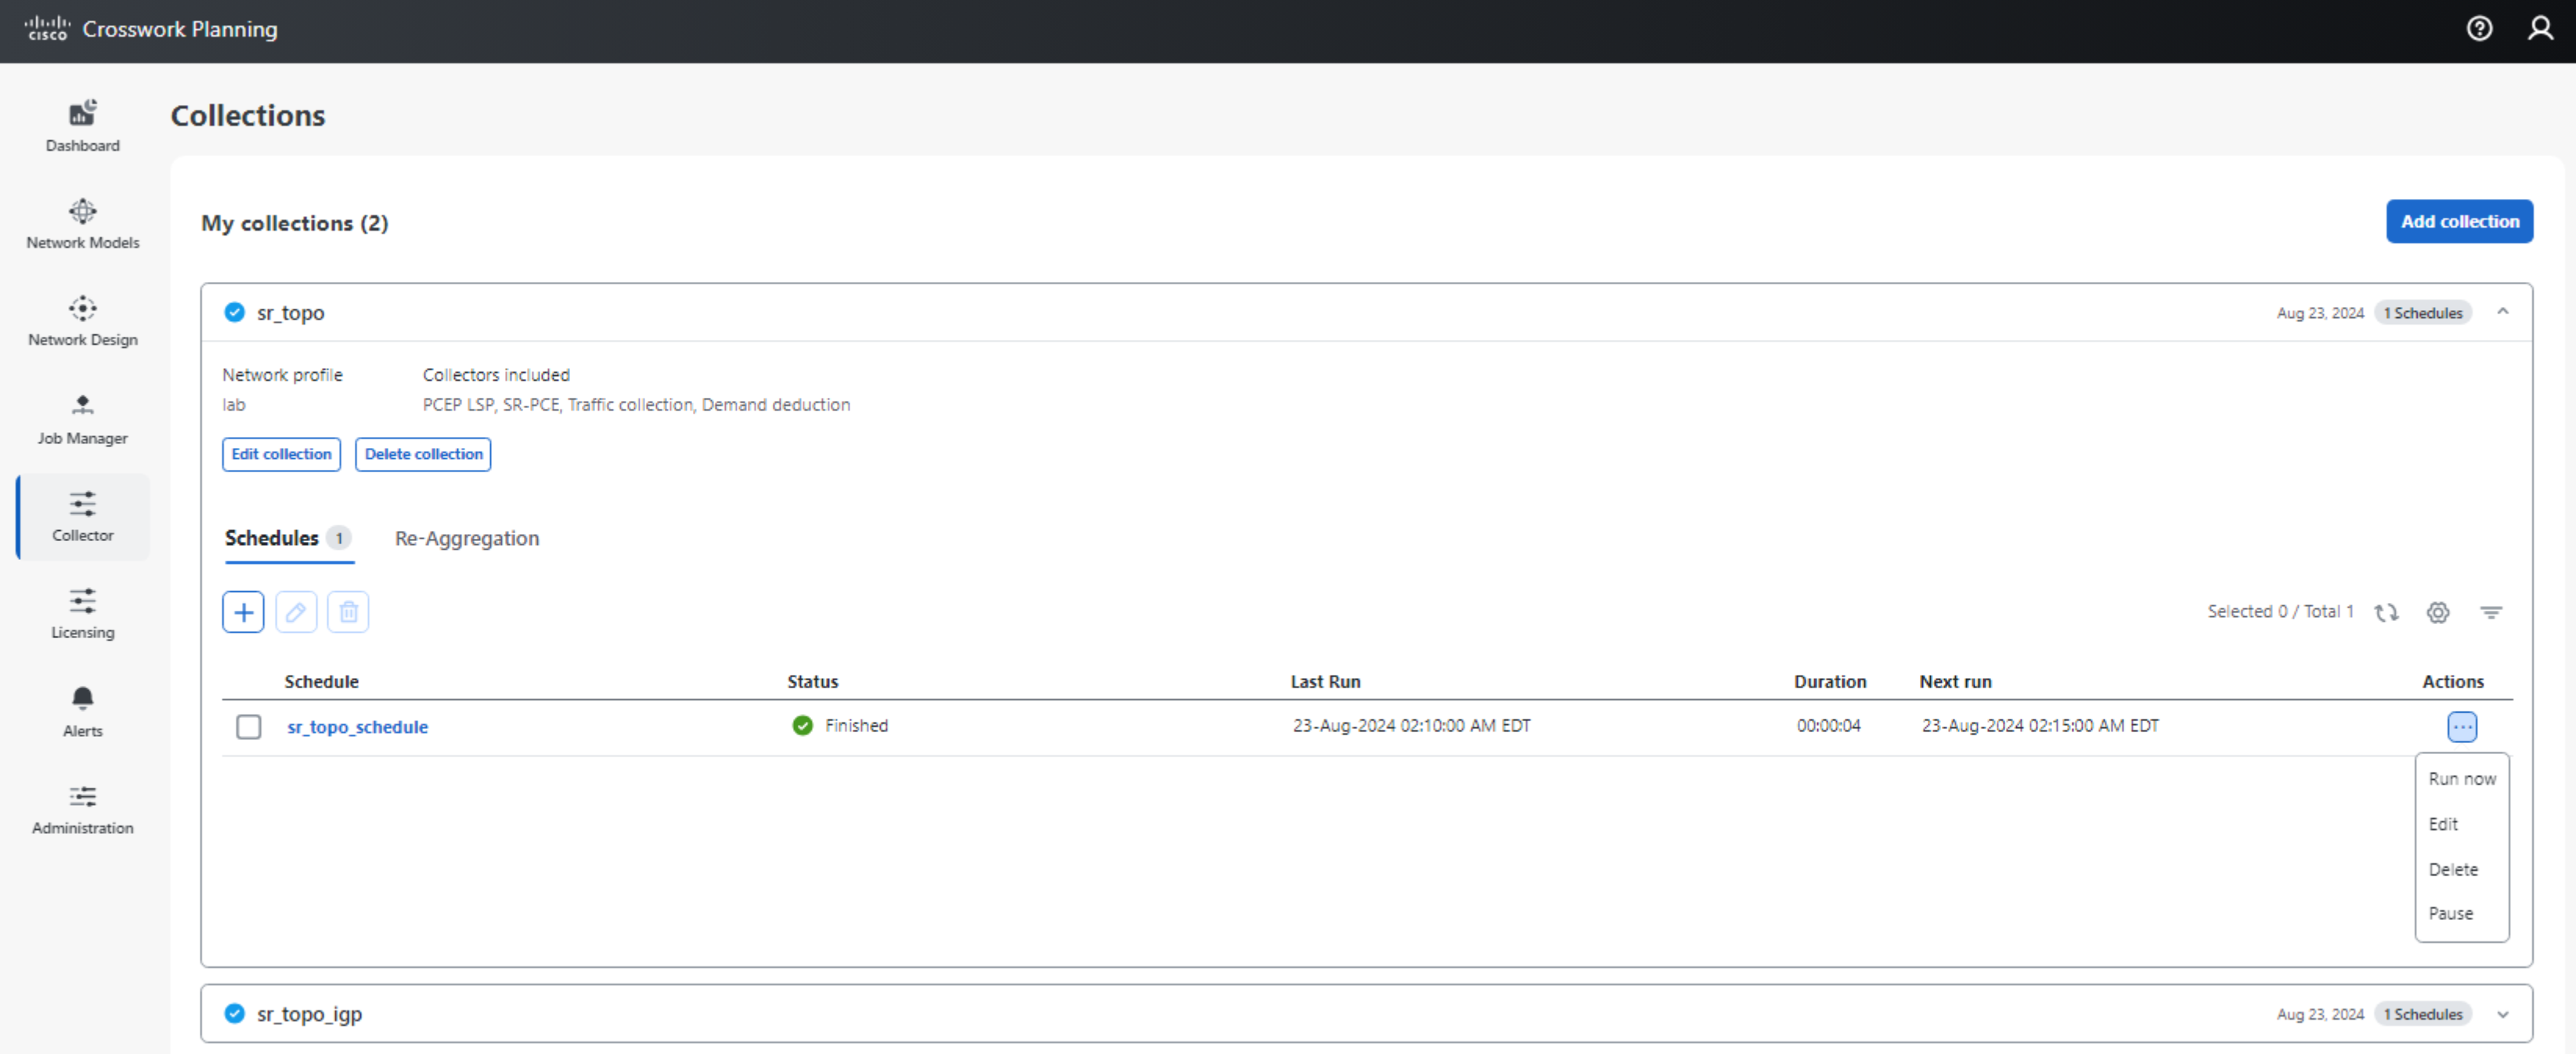The height and width of the screenshot is (1054, 2576).
Task: Open schedule actions dropdown menu
Action: click(x=2464, y=725)
